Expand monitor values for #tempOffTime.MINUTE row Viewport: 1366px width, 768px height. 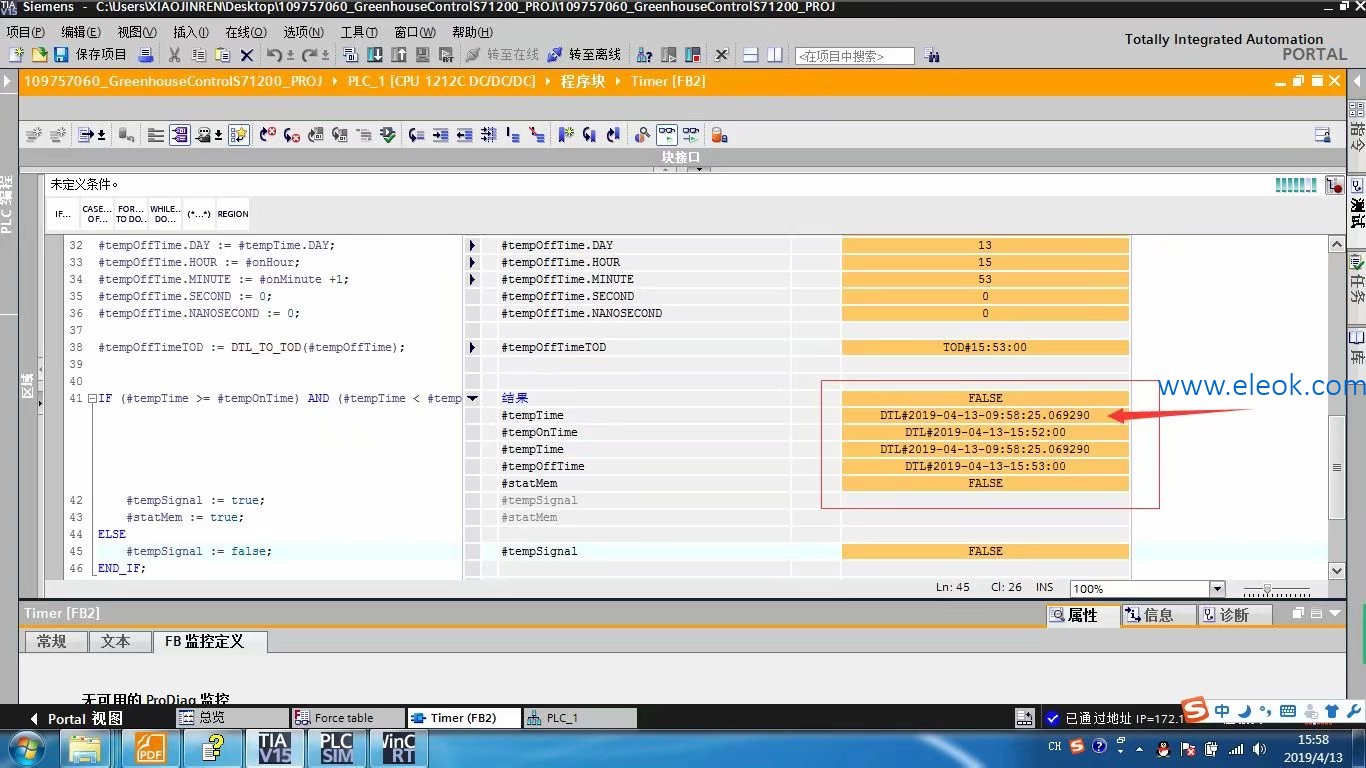[x=473, y=280]
